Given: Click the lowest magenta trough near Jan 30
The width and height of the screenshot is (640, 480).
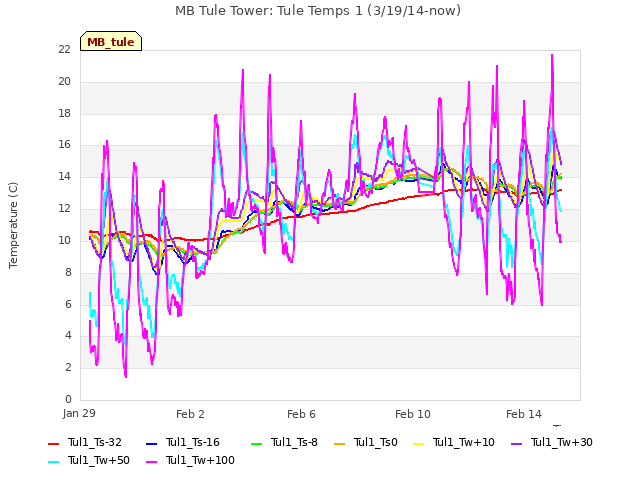Looking at the screenshot, I should tap(126, 376).
